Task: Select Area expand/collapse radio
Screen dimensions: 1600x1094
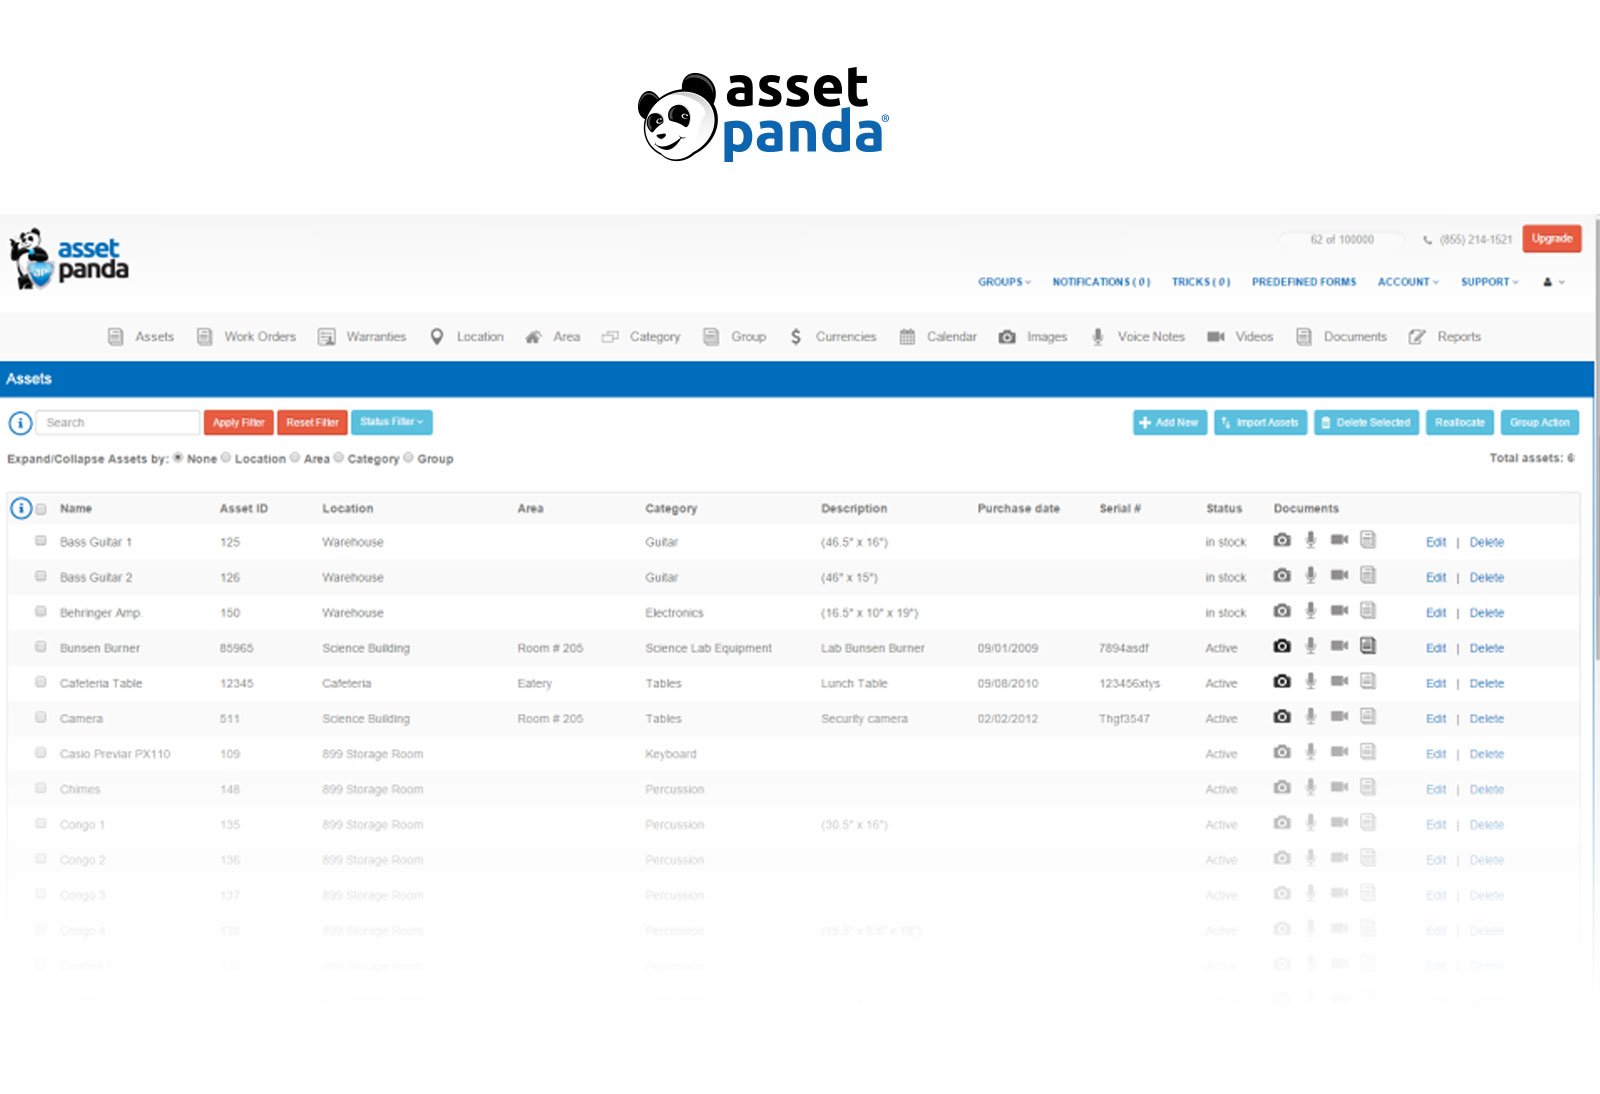Action: 295,458
